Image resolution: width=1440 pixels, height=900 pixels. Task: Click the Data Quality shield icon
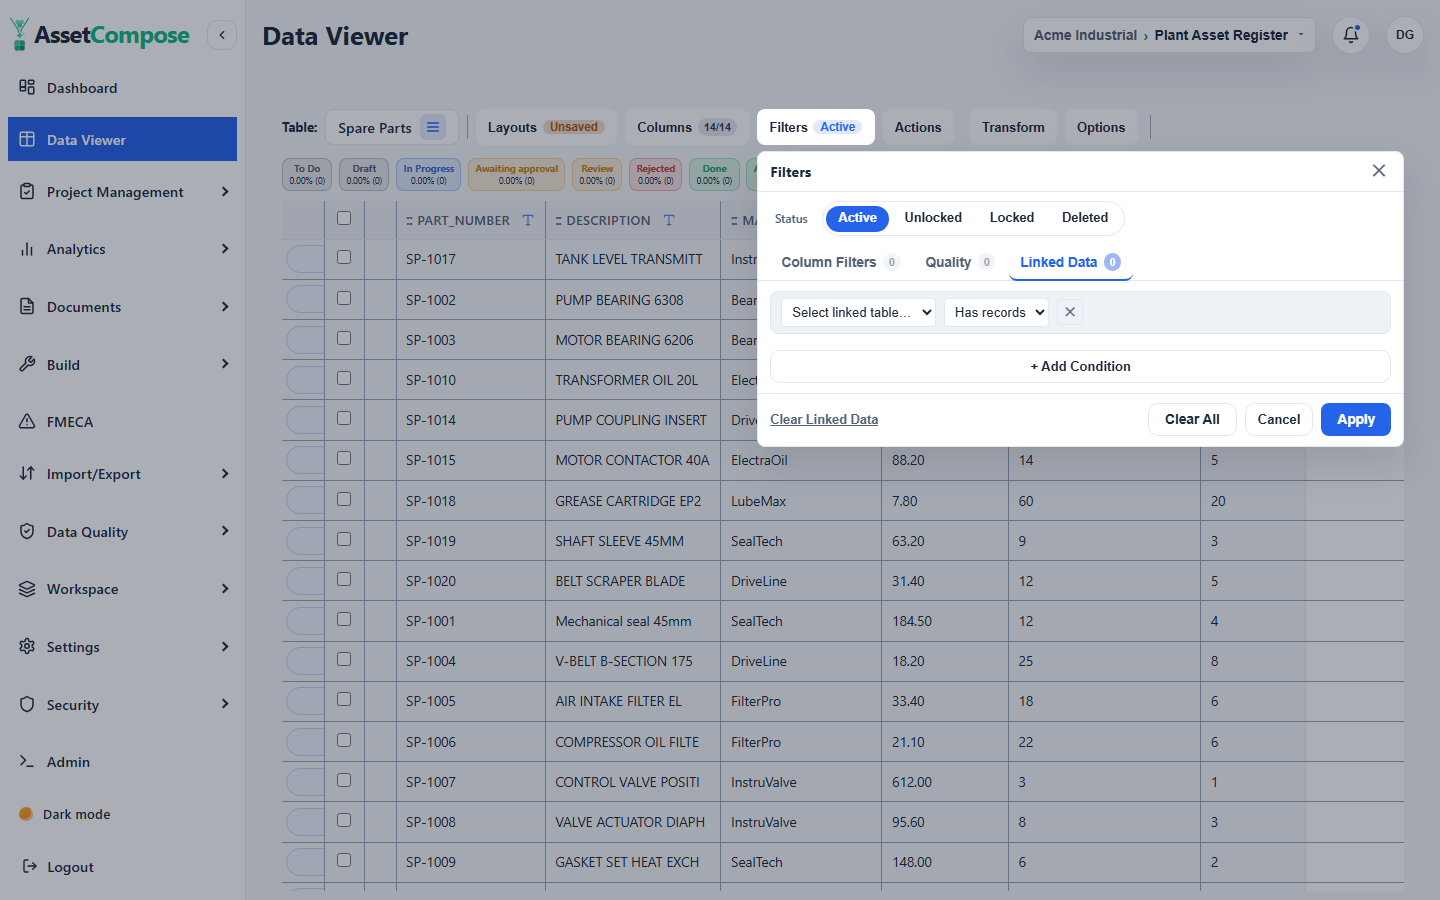27,531
